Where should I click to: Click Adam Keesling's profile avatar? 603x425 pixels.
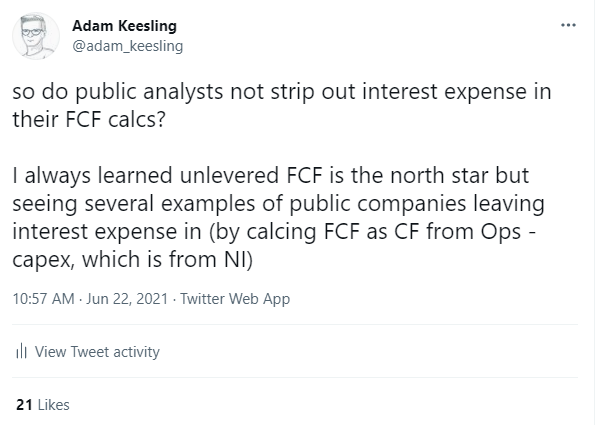coord(37,35)
